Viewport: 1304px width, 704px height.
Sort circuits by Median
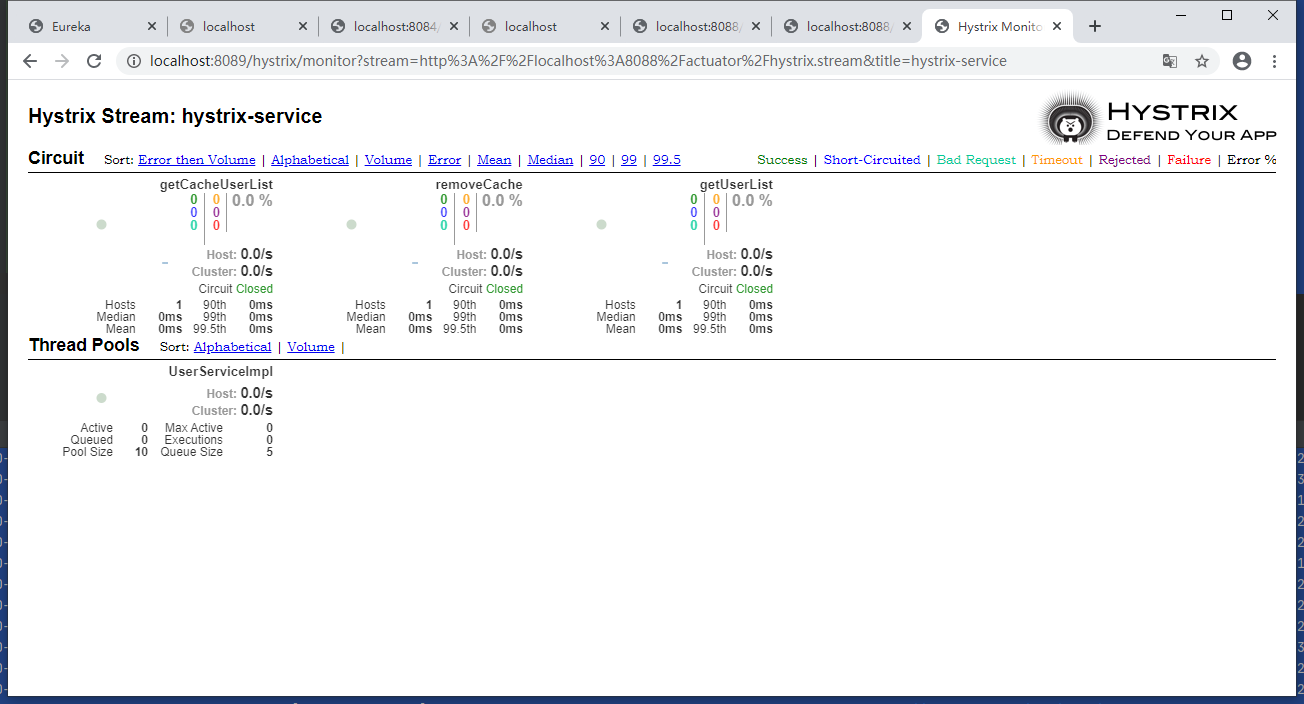pyautogui.click(x=550, y=160)
